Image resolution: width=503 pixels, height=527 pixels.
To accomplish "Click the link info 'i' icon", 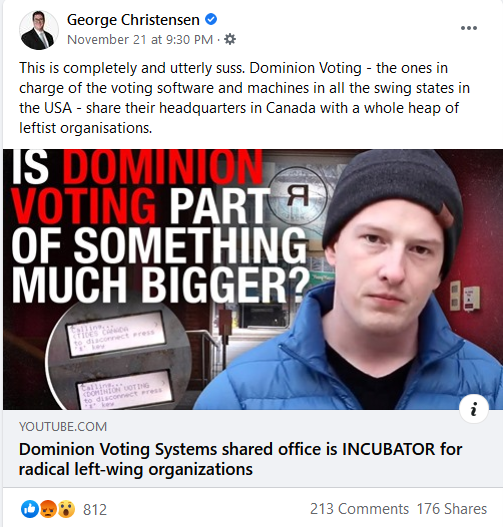I will coord(474,409).
